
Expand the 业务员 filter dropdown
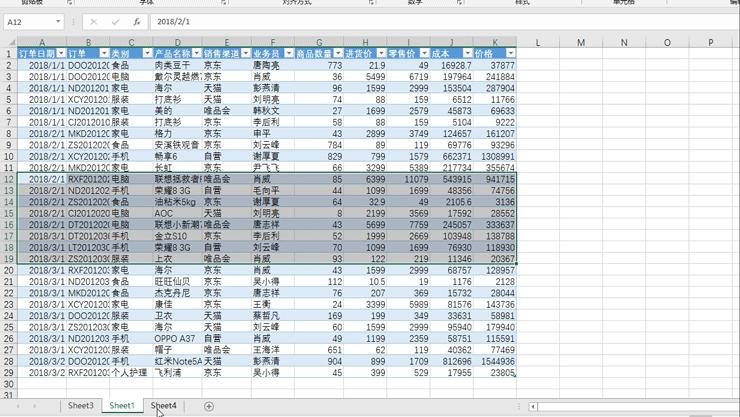[289, 54]
